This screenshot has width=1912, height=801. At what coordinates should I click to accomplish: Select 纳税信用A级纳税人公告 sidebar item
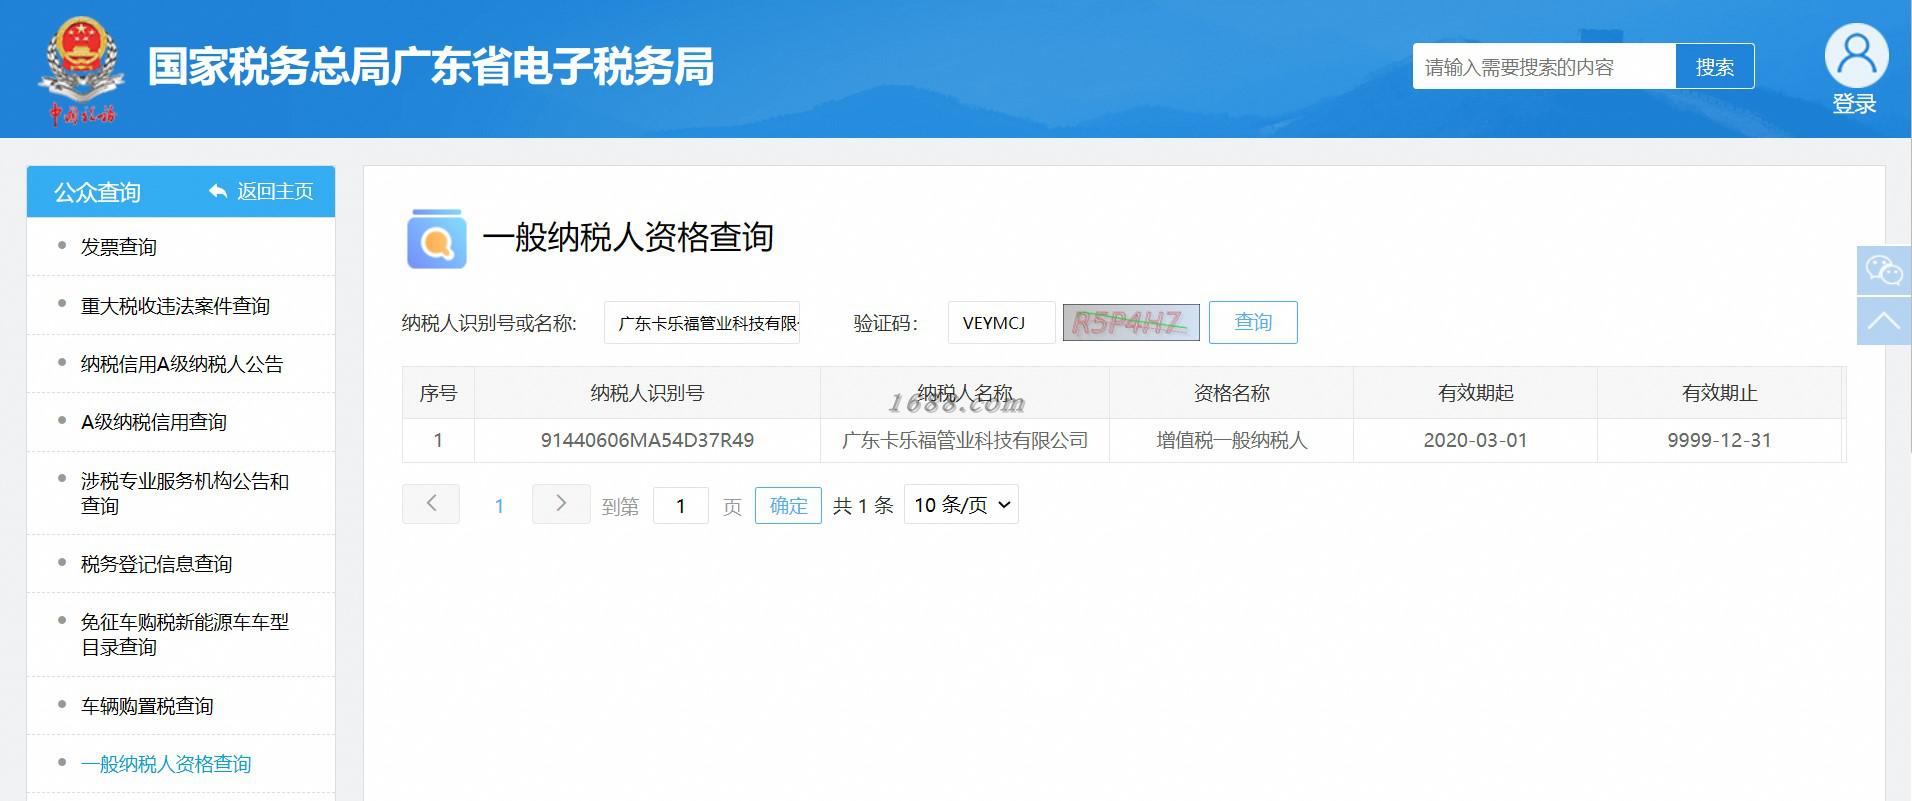coord(182,364)
